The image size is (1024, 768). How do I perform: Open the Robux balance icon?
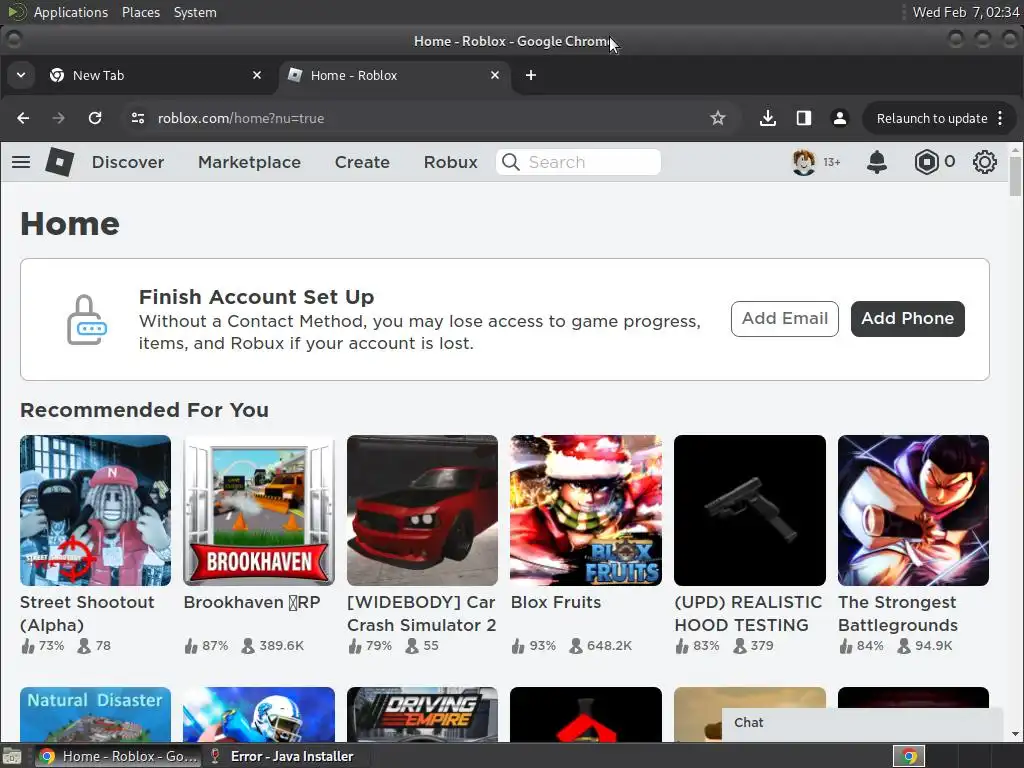tap(926, 162)
